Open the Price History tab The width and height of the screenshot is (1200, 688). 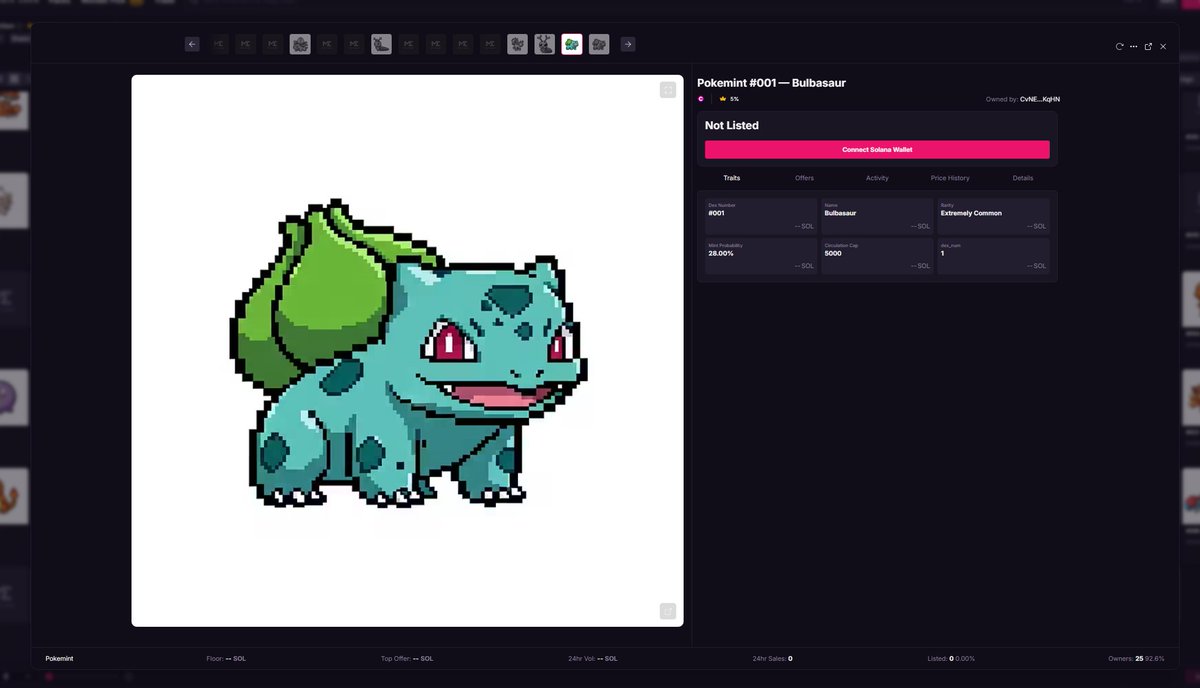tap(950, 178)
